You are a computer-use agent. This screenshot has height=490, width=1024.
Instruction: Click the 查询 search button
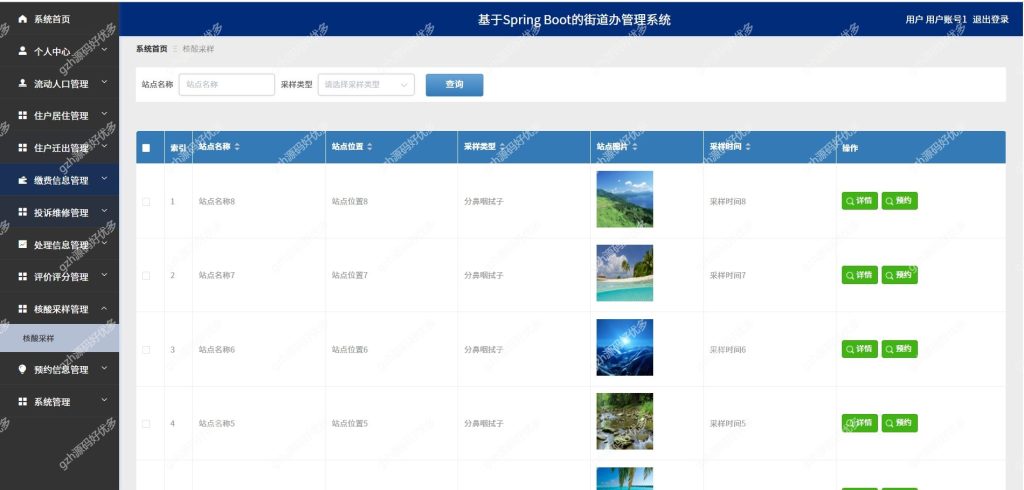(x=455, y=84)
